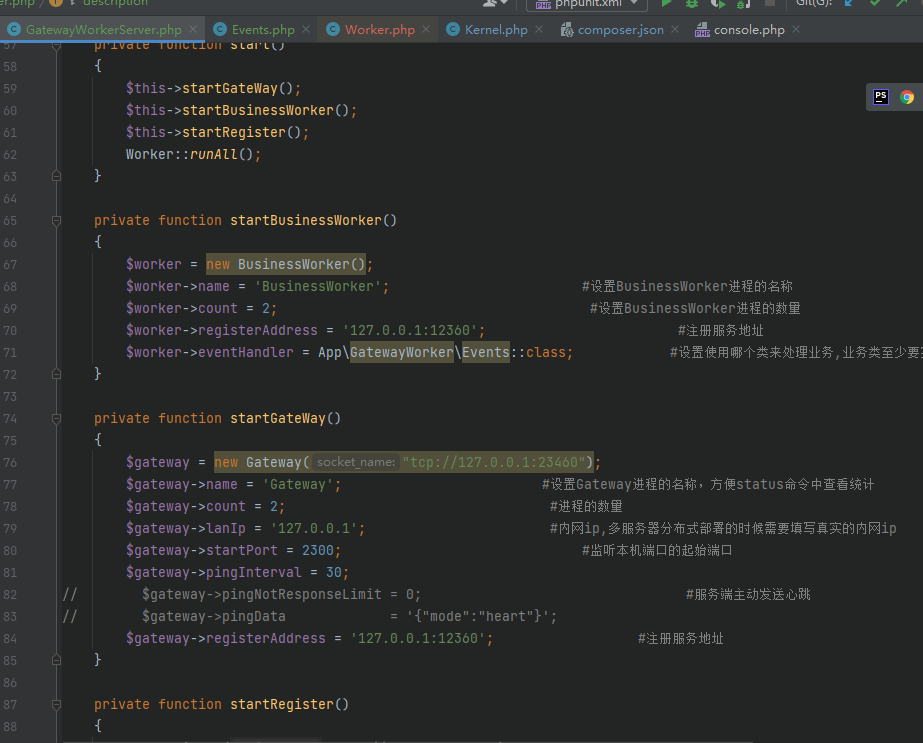Open the composer.json tab
This screenshot has width=923, height=743.
(x=620, y=29)
